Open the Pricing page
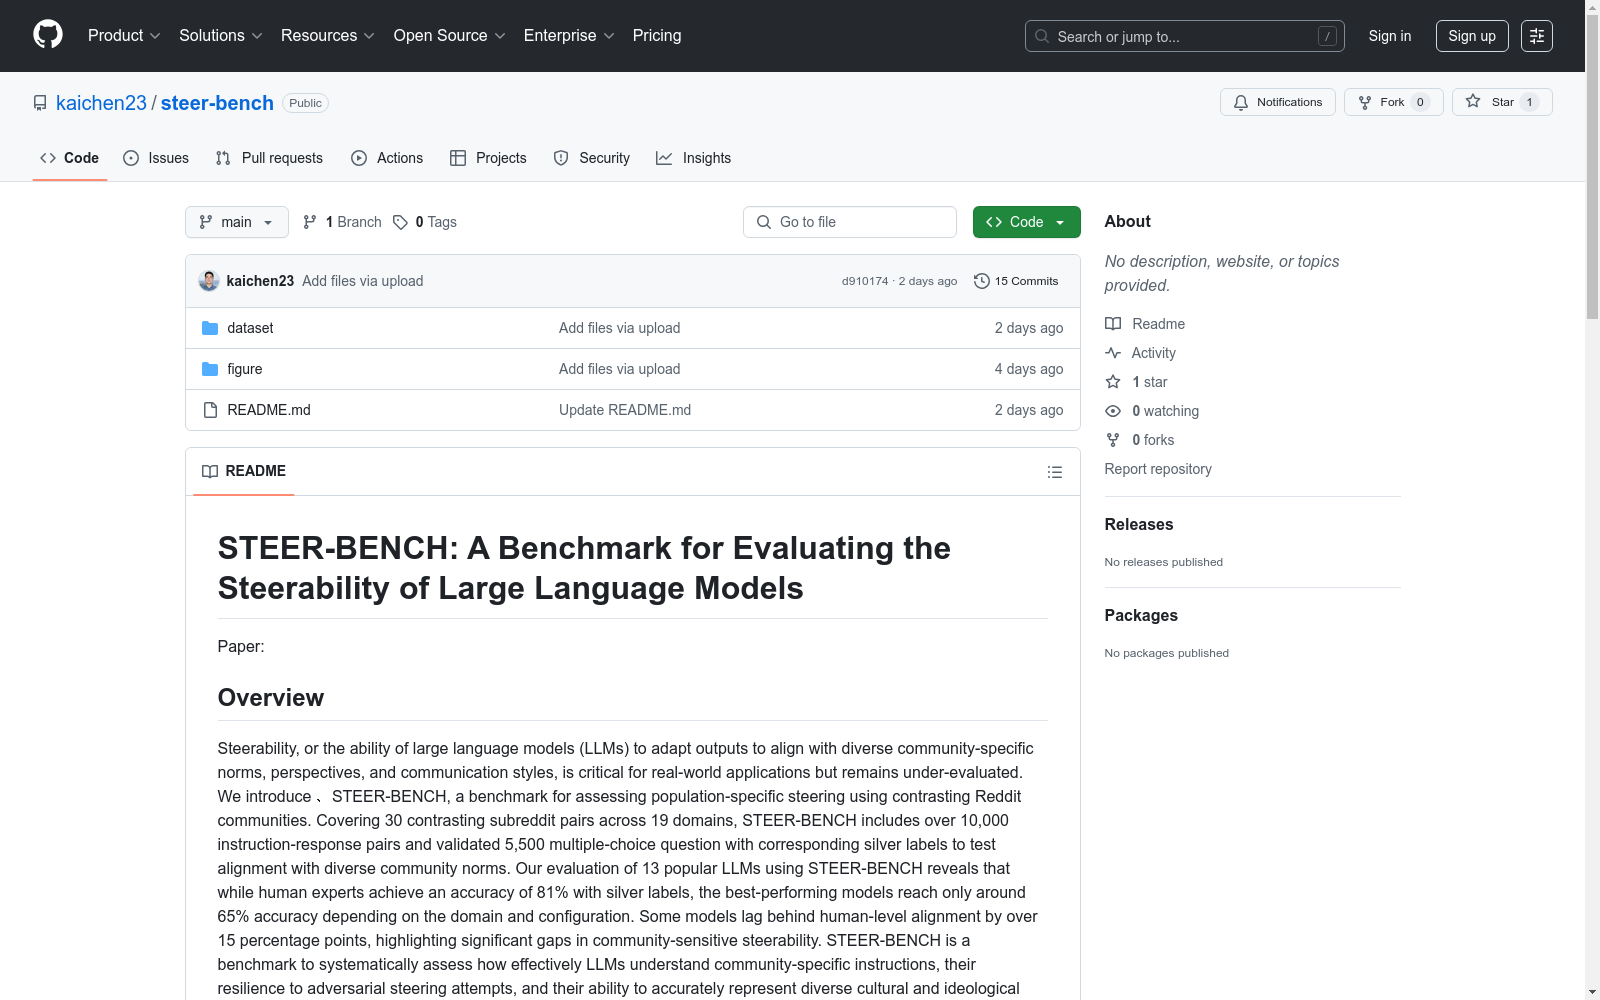This screenshot has width=1600, height=1000. point(657,35)
